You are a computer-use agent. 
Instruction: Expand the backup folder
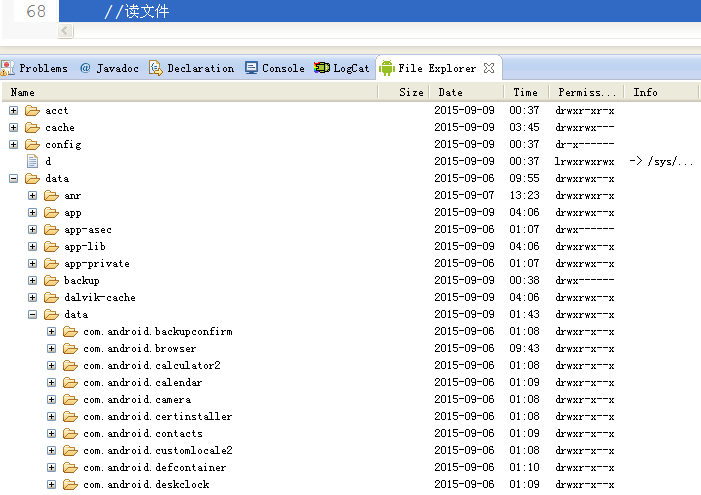point(32,280)
